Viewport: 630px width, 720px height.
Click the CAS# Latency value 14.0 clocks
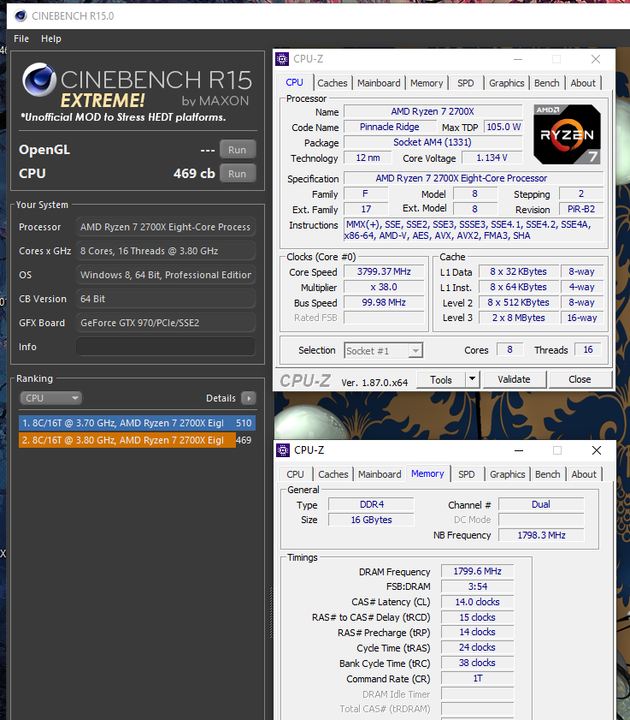478,602
